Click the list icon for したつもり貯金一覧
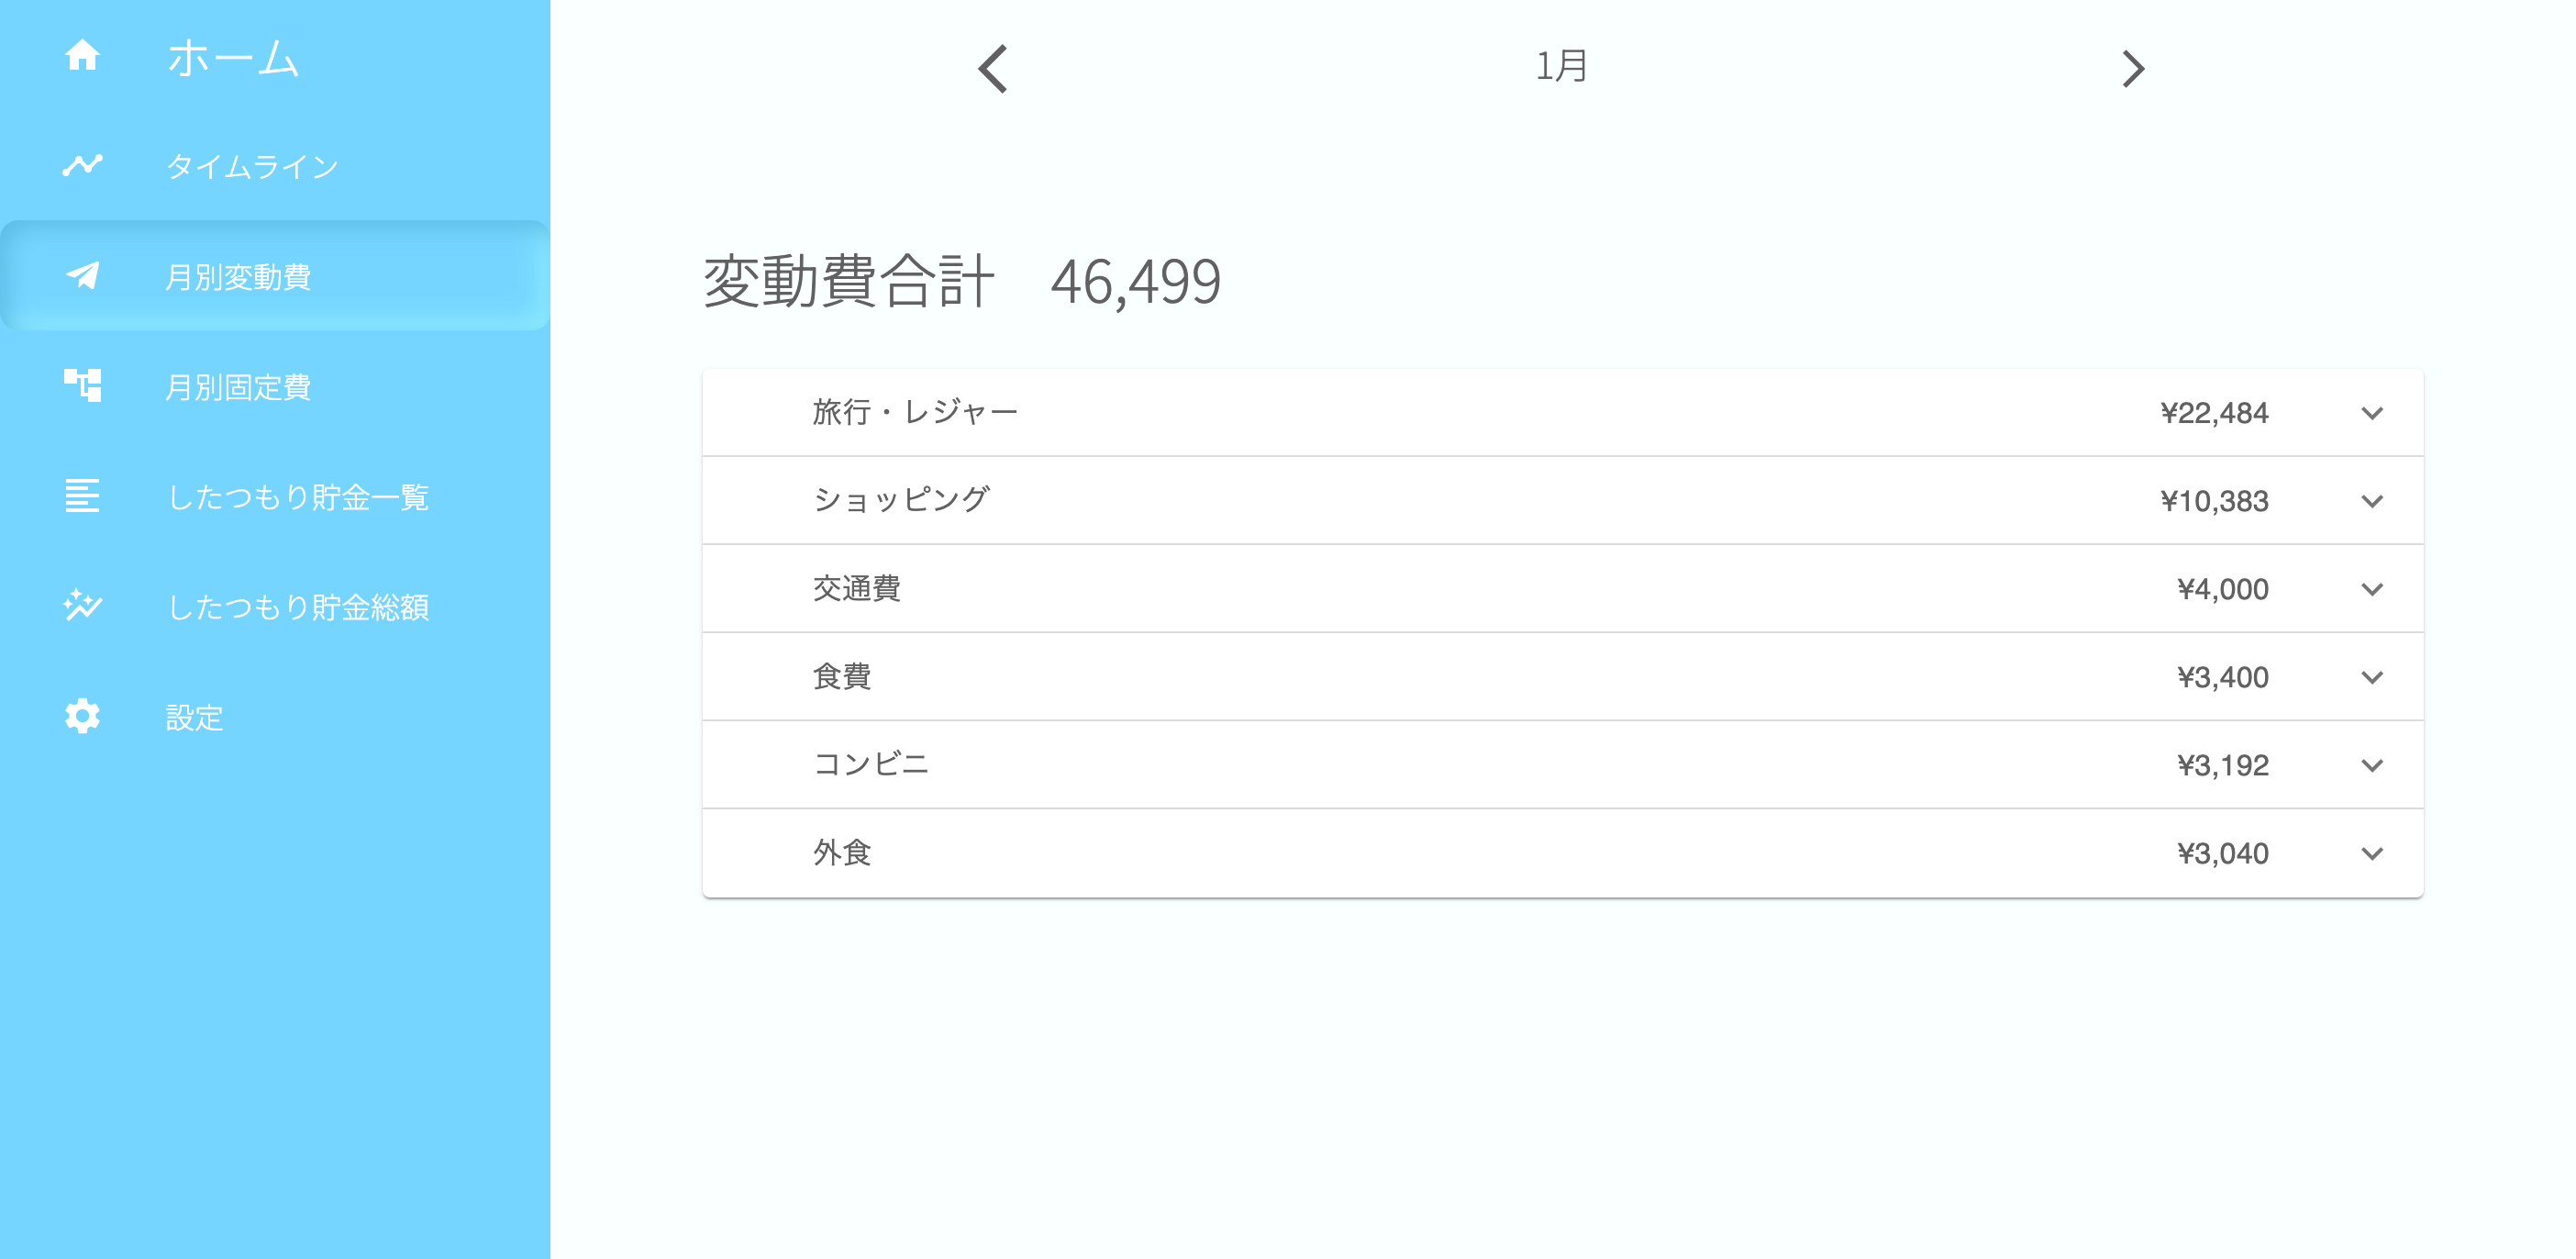The height and width of the screenshot is (1259, 2576). pos(84,497)
